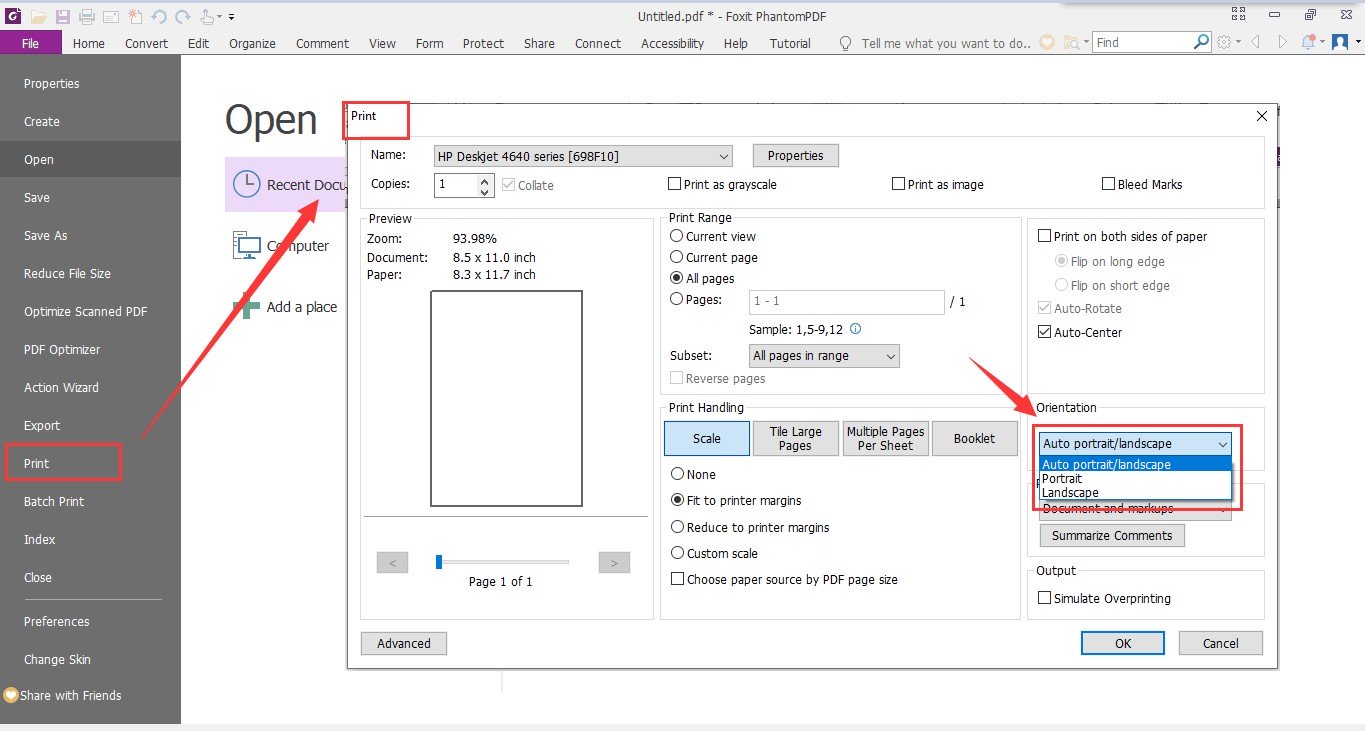The width and height of the screenshot is (1365, 731).
Task: Check the Bleed Marks option
Action: coord(1108,184)
